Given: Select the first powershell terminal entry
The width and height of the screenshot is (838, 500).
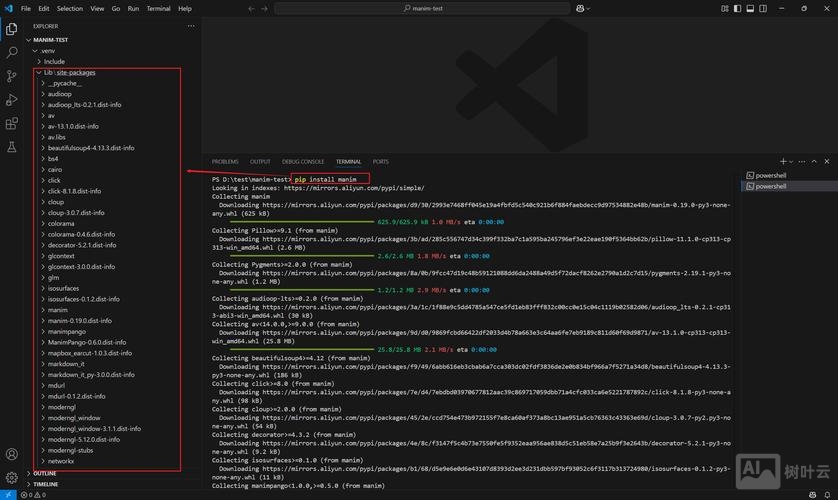Looking at the screenshot, I should (x=770, y=175).
